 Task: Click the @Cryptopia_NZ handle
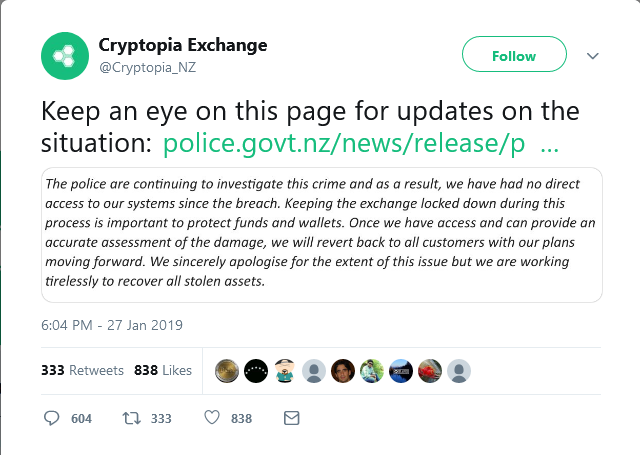(x=147, y=67)
